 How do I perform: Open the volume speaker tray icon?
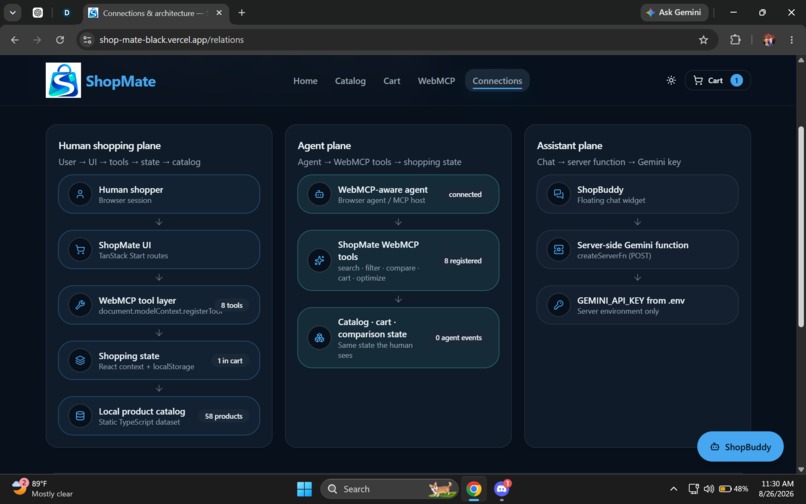pos(708,489)
